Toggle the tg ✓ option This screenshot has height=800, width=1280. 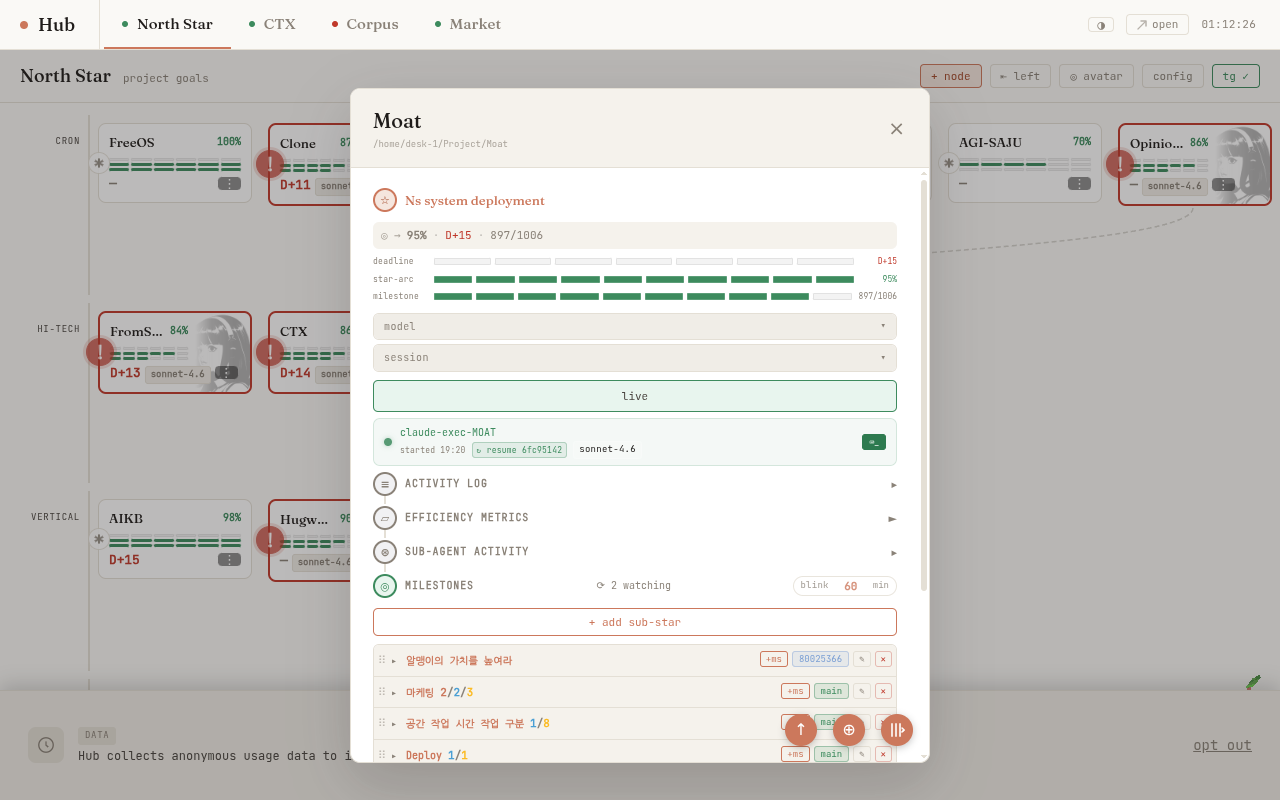point(1236,76)
